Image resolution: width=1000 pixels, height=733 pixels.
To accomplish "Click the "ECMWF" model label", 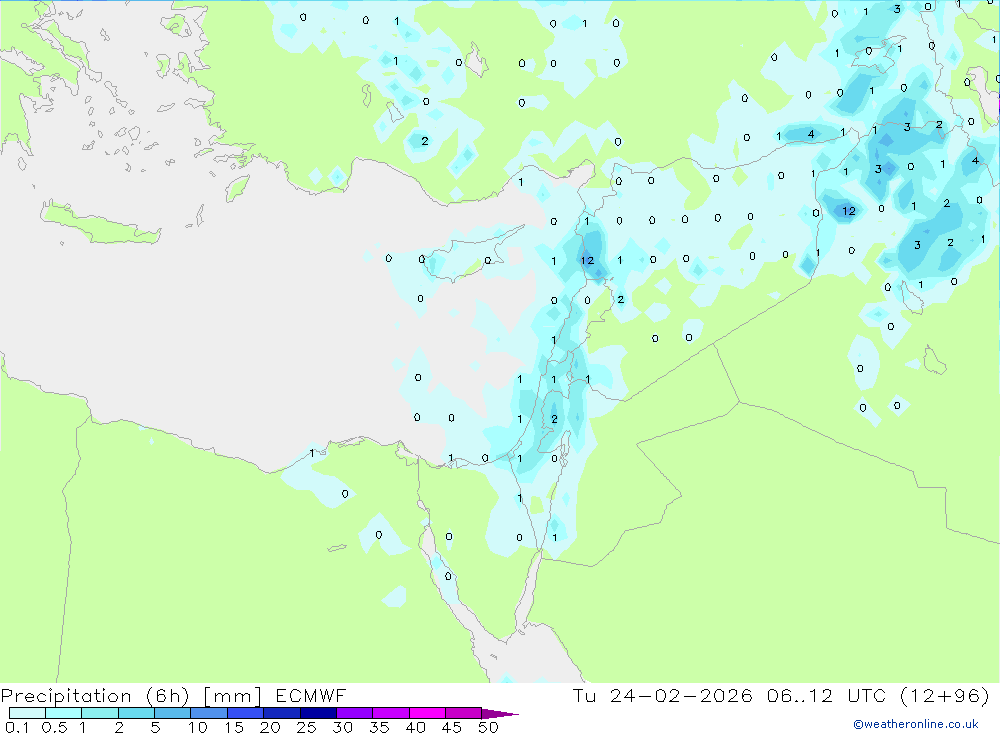I will [311, 695].
